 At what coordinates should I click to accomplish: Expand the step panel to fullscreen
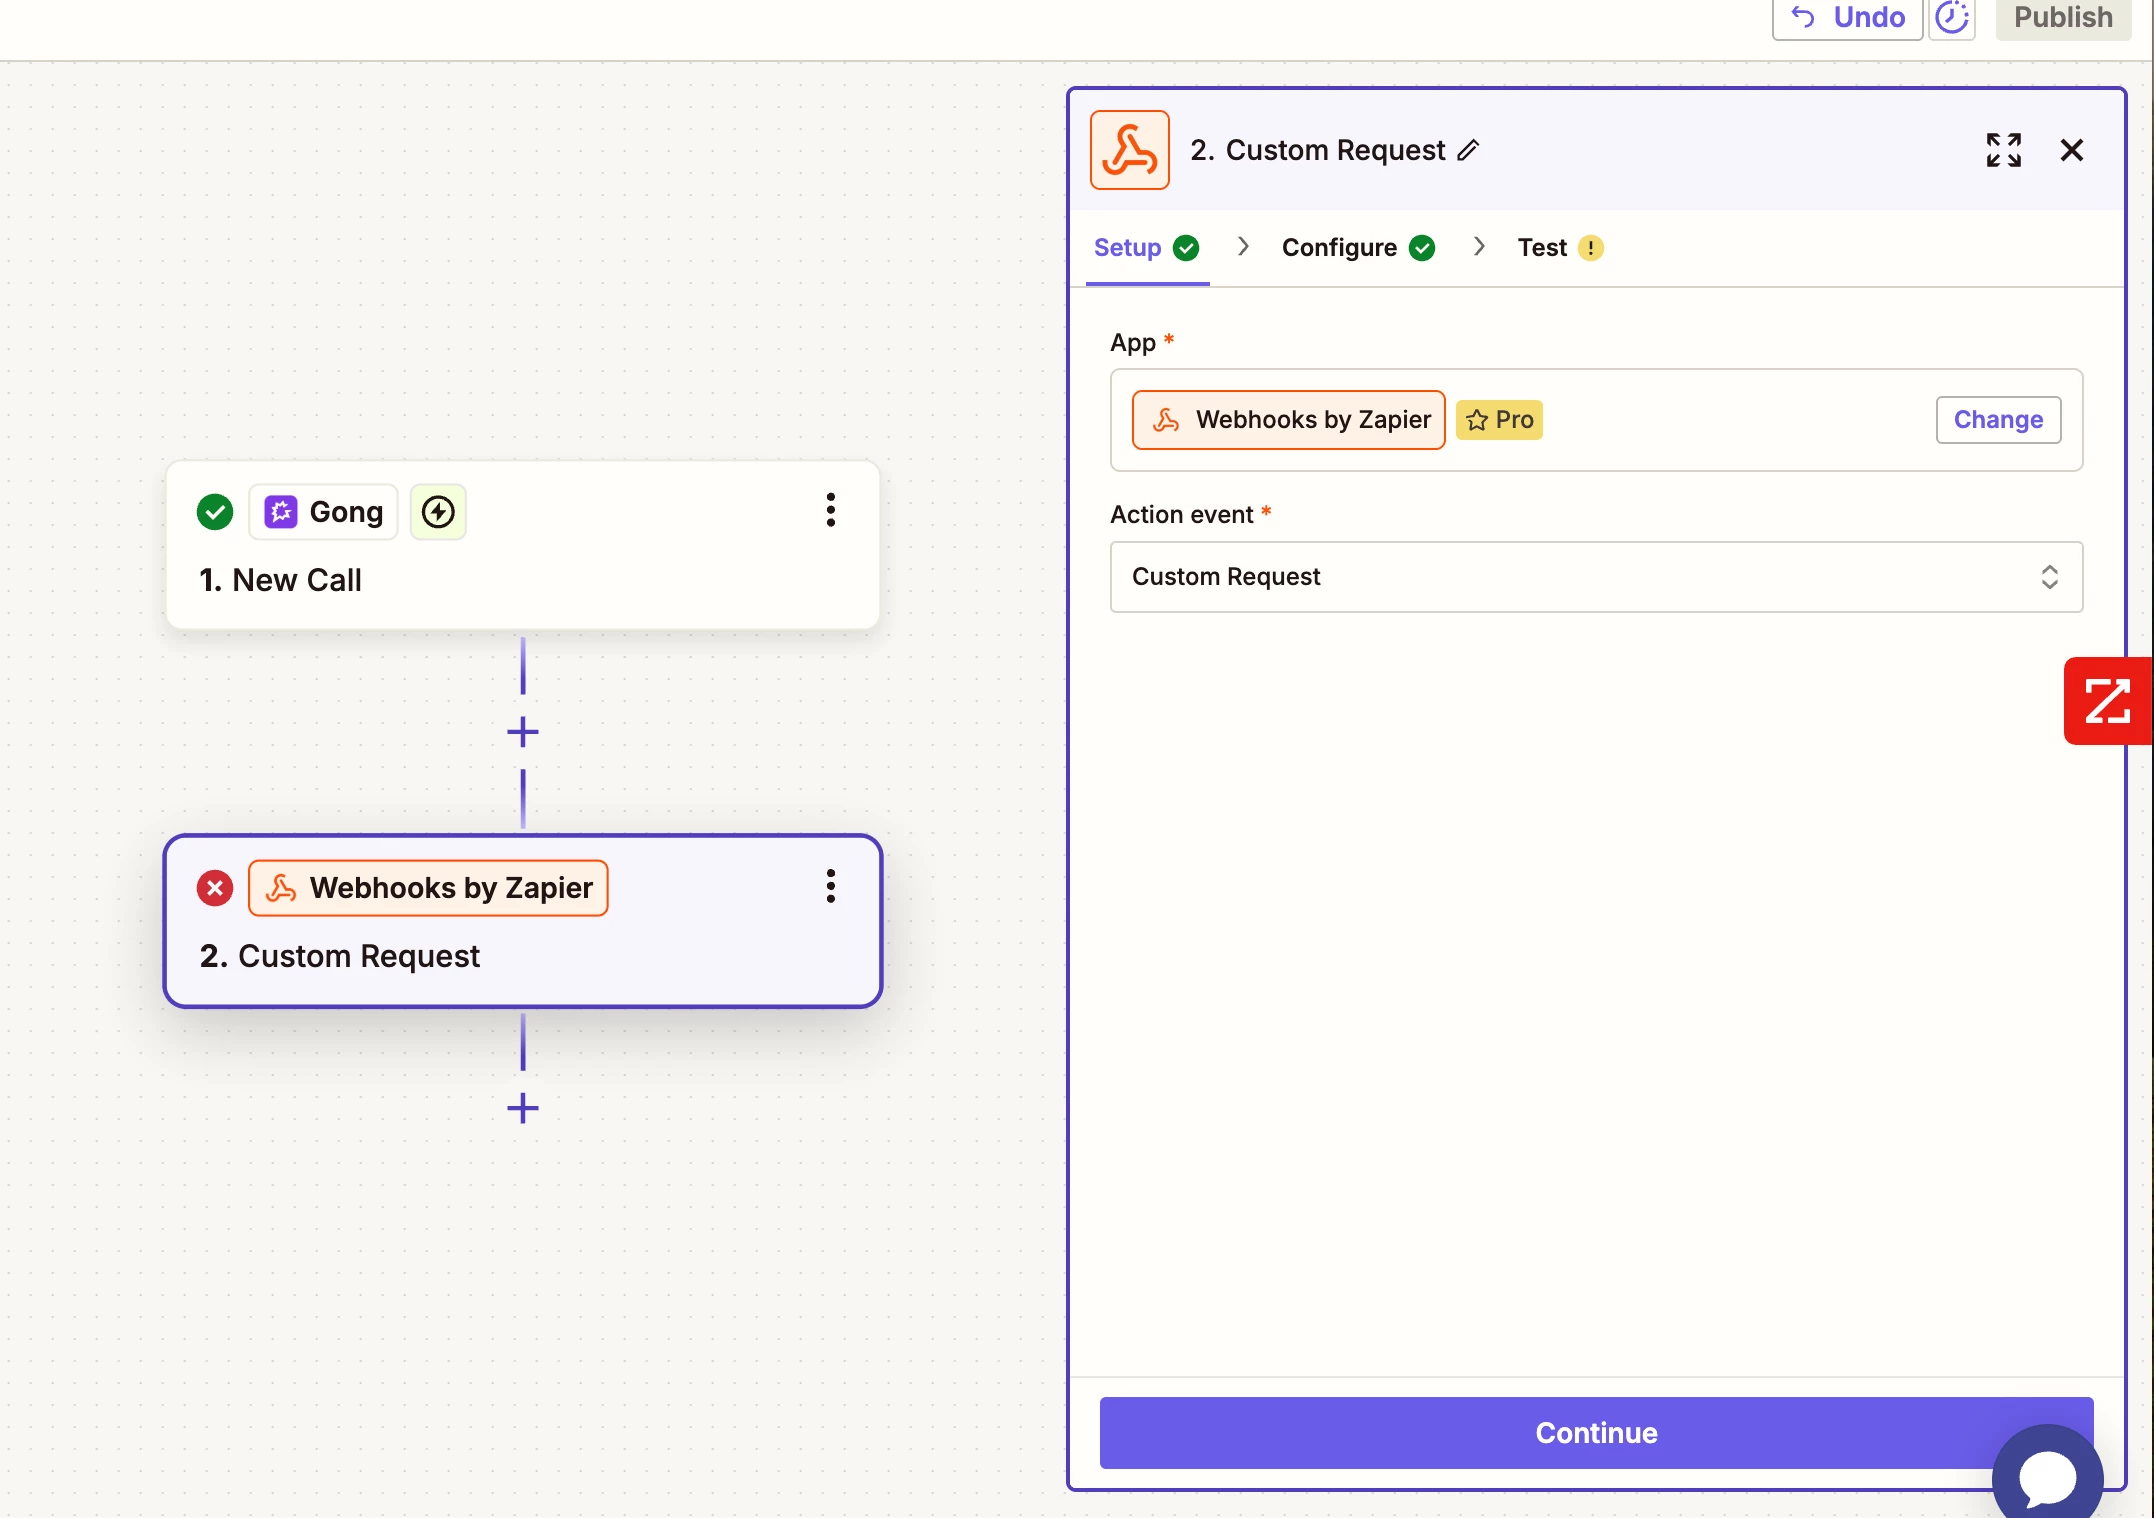pyautogui.click(x=2003, y=150)
